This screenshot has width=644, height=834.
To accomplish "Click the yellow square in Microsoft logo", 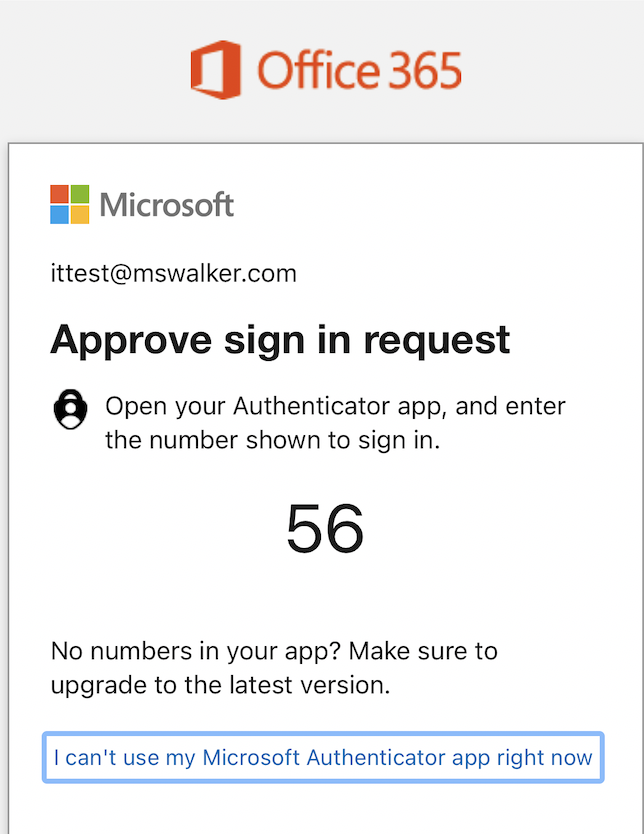I will pyautogui.click(x=79, y=214).
